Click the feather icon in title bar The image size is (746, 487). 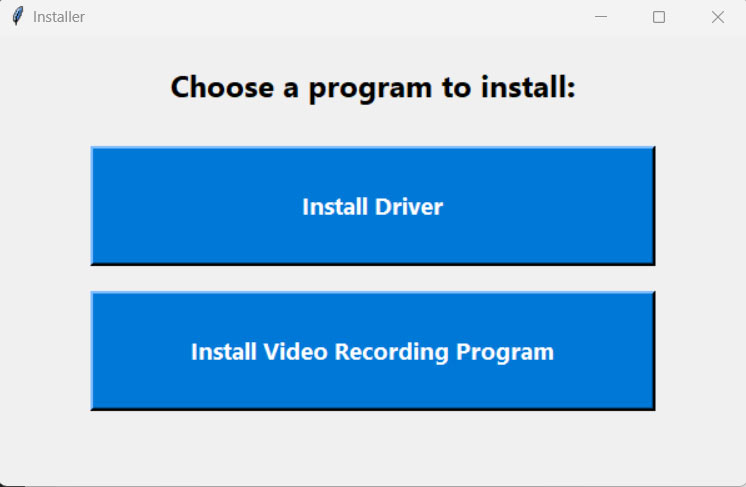point(17,17)
